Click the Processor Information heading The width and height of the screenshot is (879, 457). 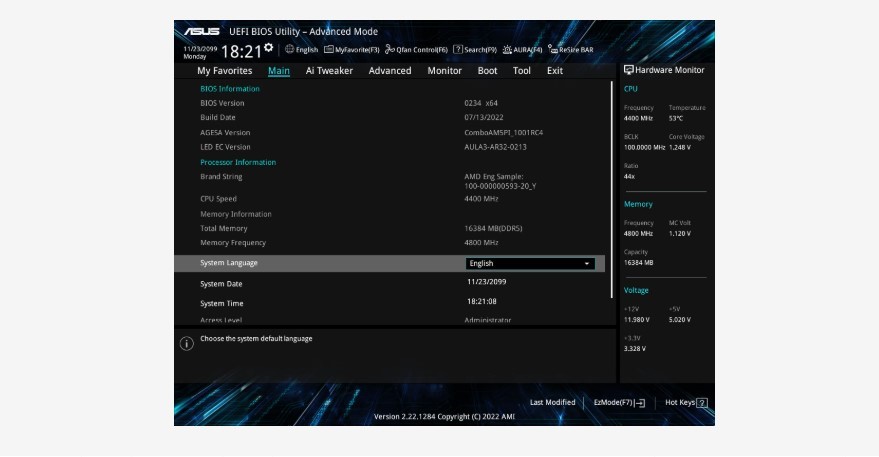click(238, 163)
